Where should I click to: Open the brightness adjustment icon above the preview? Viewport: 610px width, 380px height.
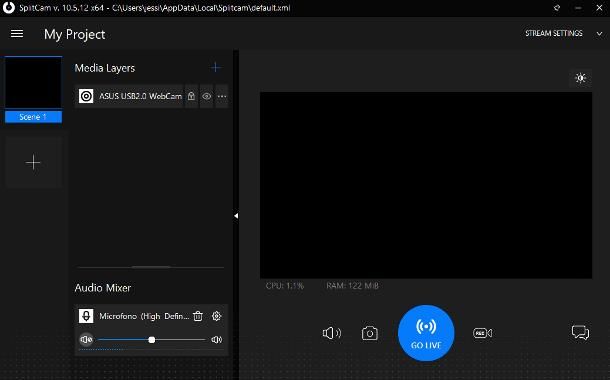[x=581, y=78]
